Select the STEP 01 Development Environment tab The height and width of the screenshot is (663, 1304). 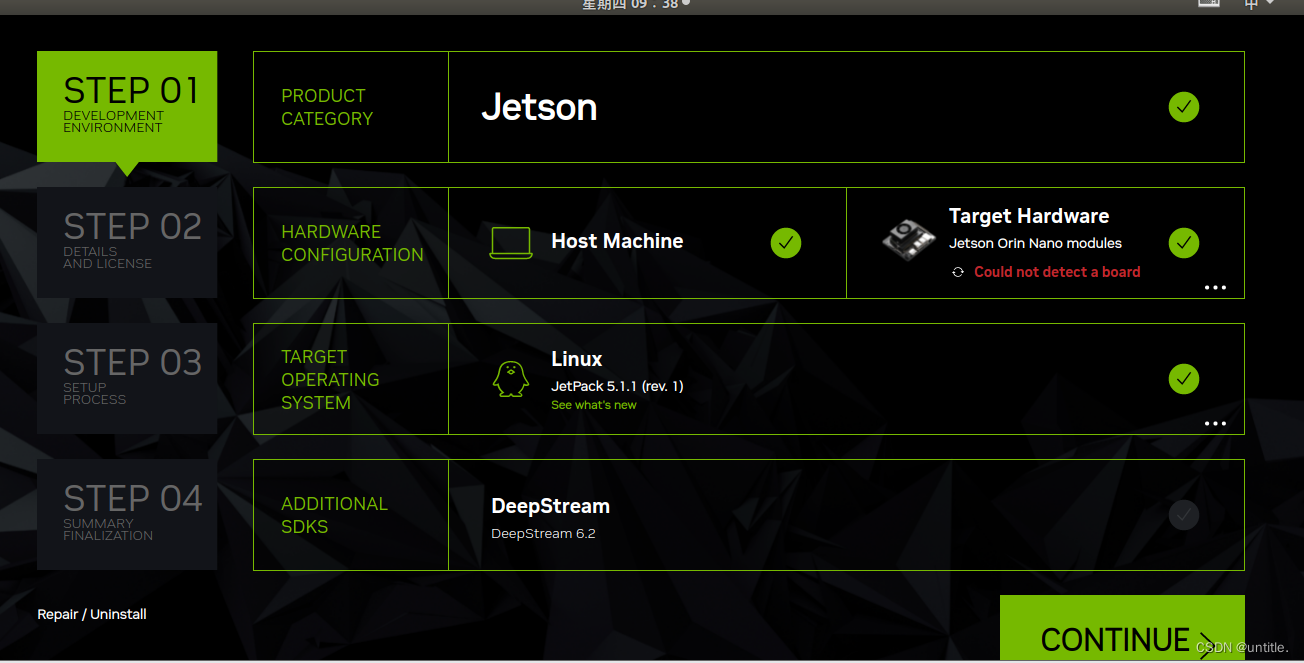coord(127,106)
